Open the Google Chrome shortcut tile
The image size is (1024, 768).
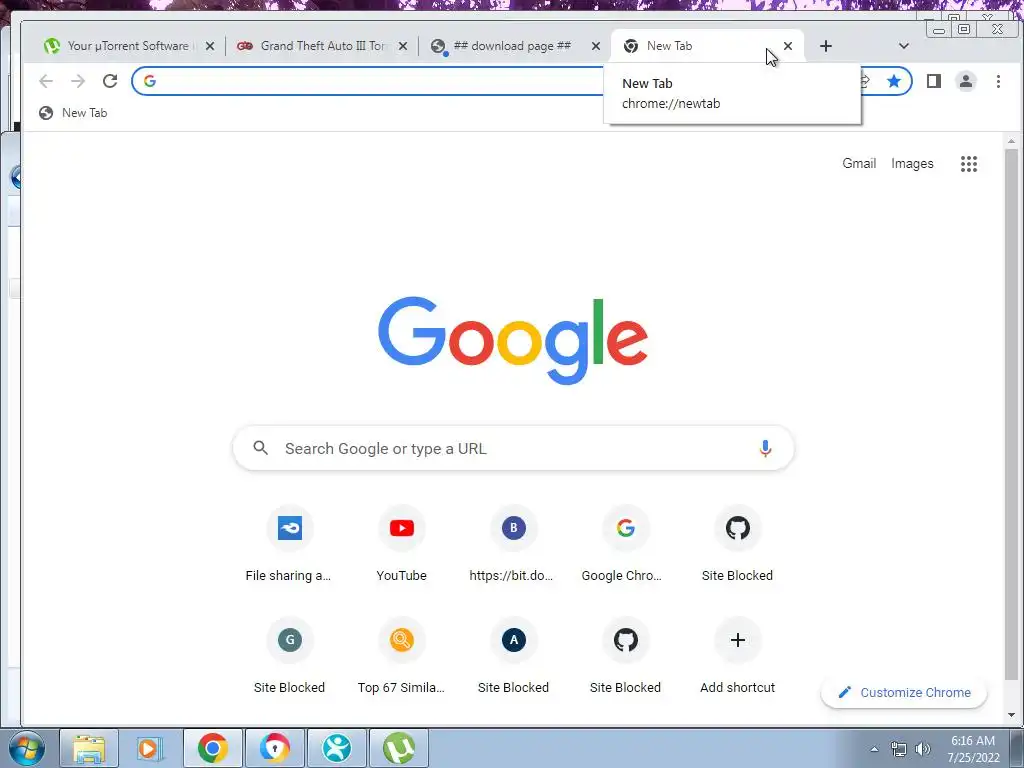pyautogui.click(x=625, y=543)
